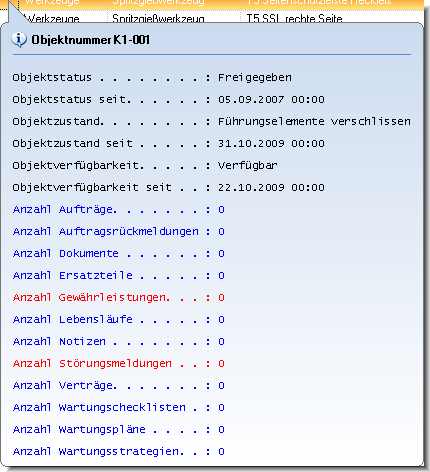Screen dimensions: 430x472
Task: Select the T5 SSL rechte Seite cell
Action: [294, 19]
